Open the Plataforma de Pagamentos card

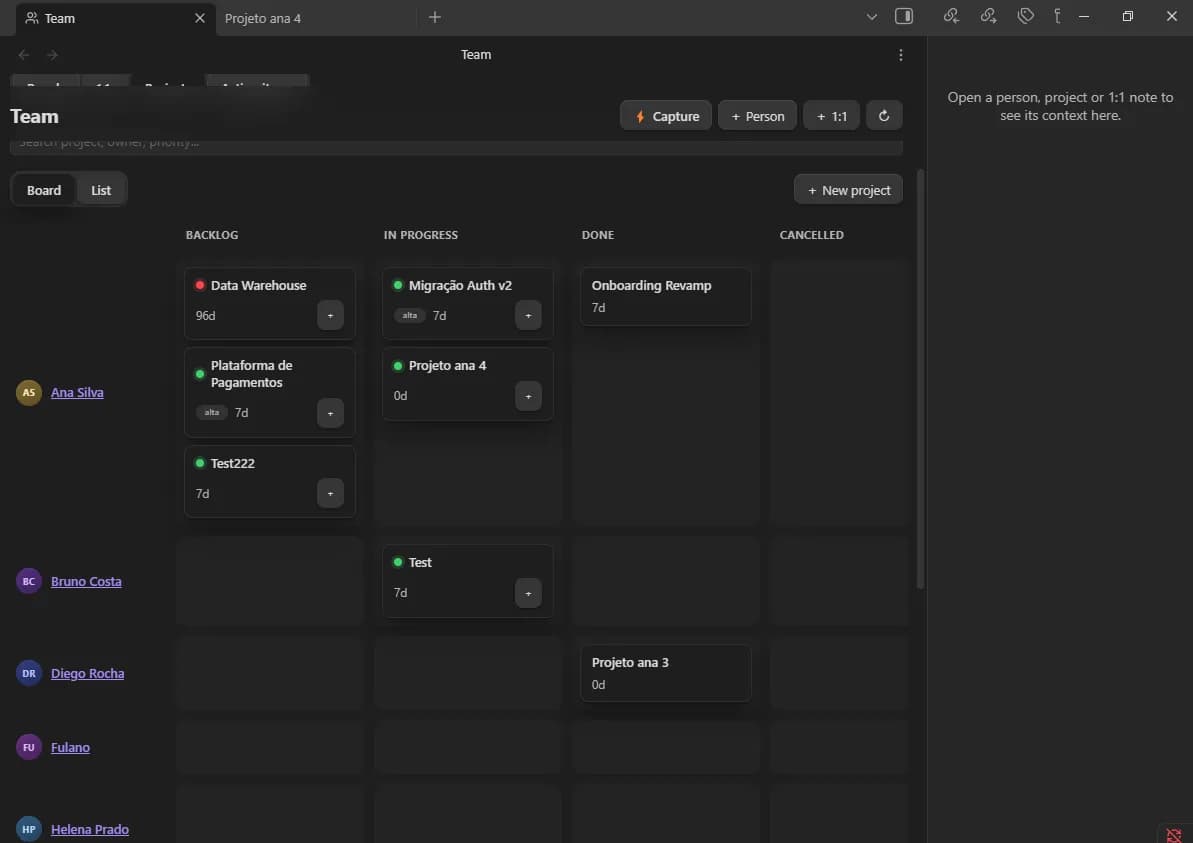coord(270,392)
